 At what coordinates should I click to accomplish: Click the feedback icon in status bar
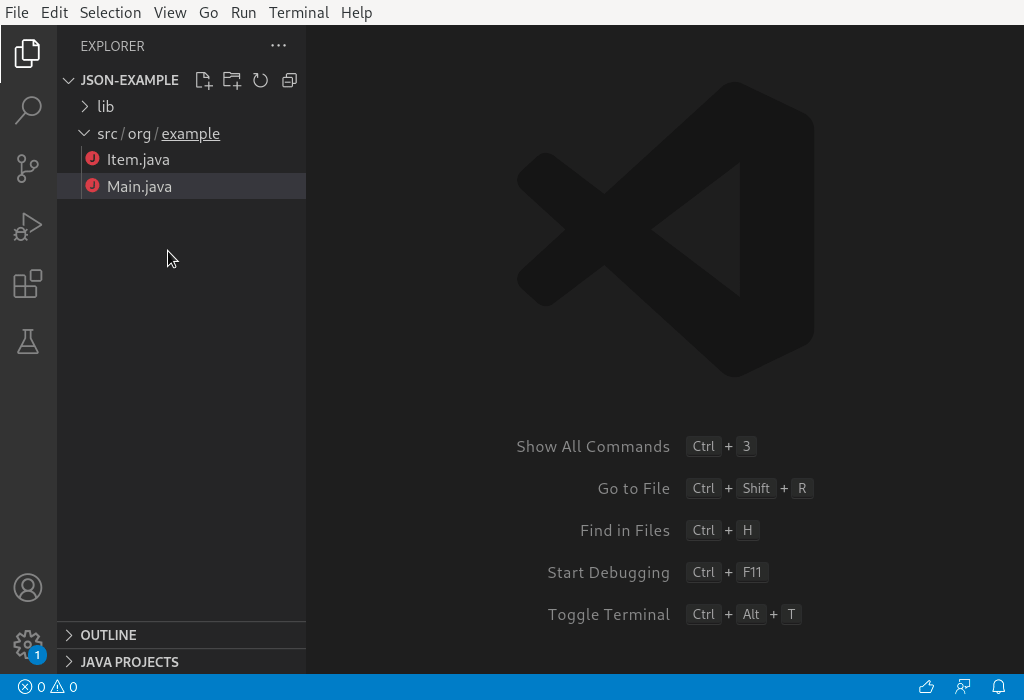963,687
